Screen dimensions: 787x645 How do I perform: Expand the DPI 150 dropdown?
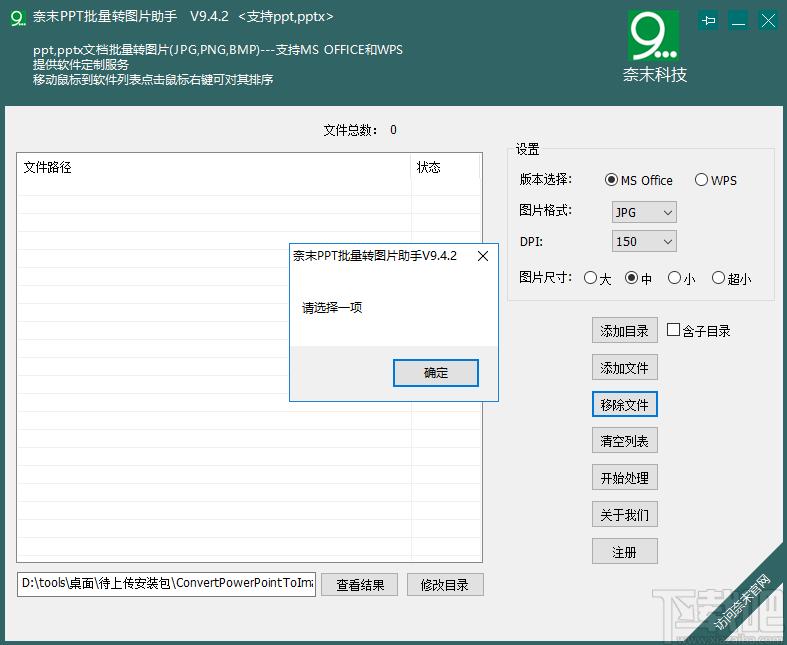point(644,241)
